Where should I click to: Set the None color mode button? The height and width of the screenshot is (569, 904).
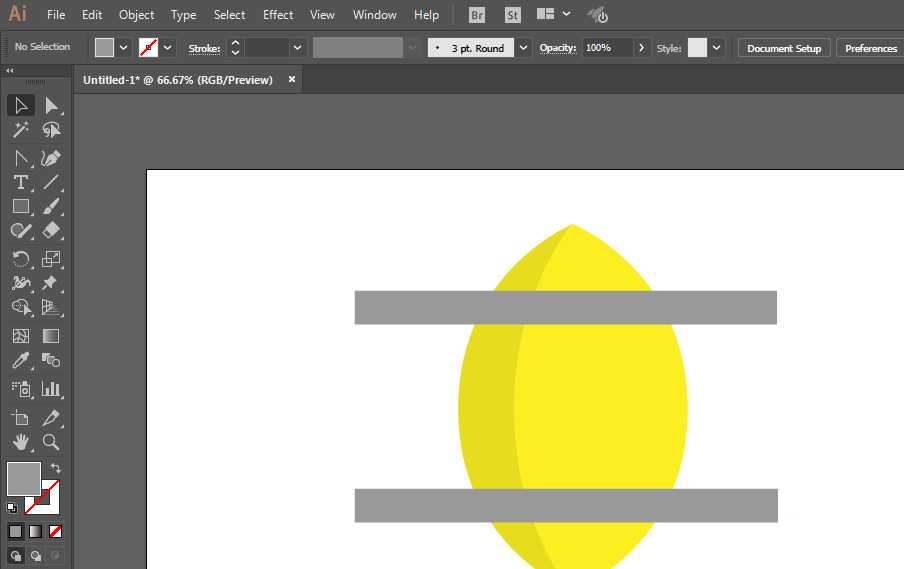(56, 531)
